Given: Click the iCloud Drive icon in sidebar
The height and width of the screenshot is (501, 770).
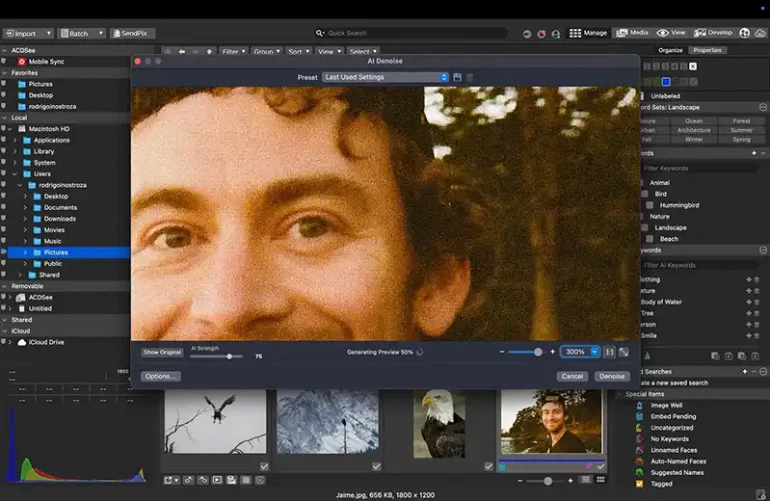Looking at the screenshot, I should click(20, 342).
